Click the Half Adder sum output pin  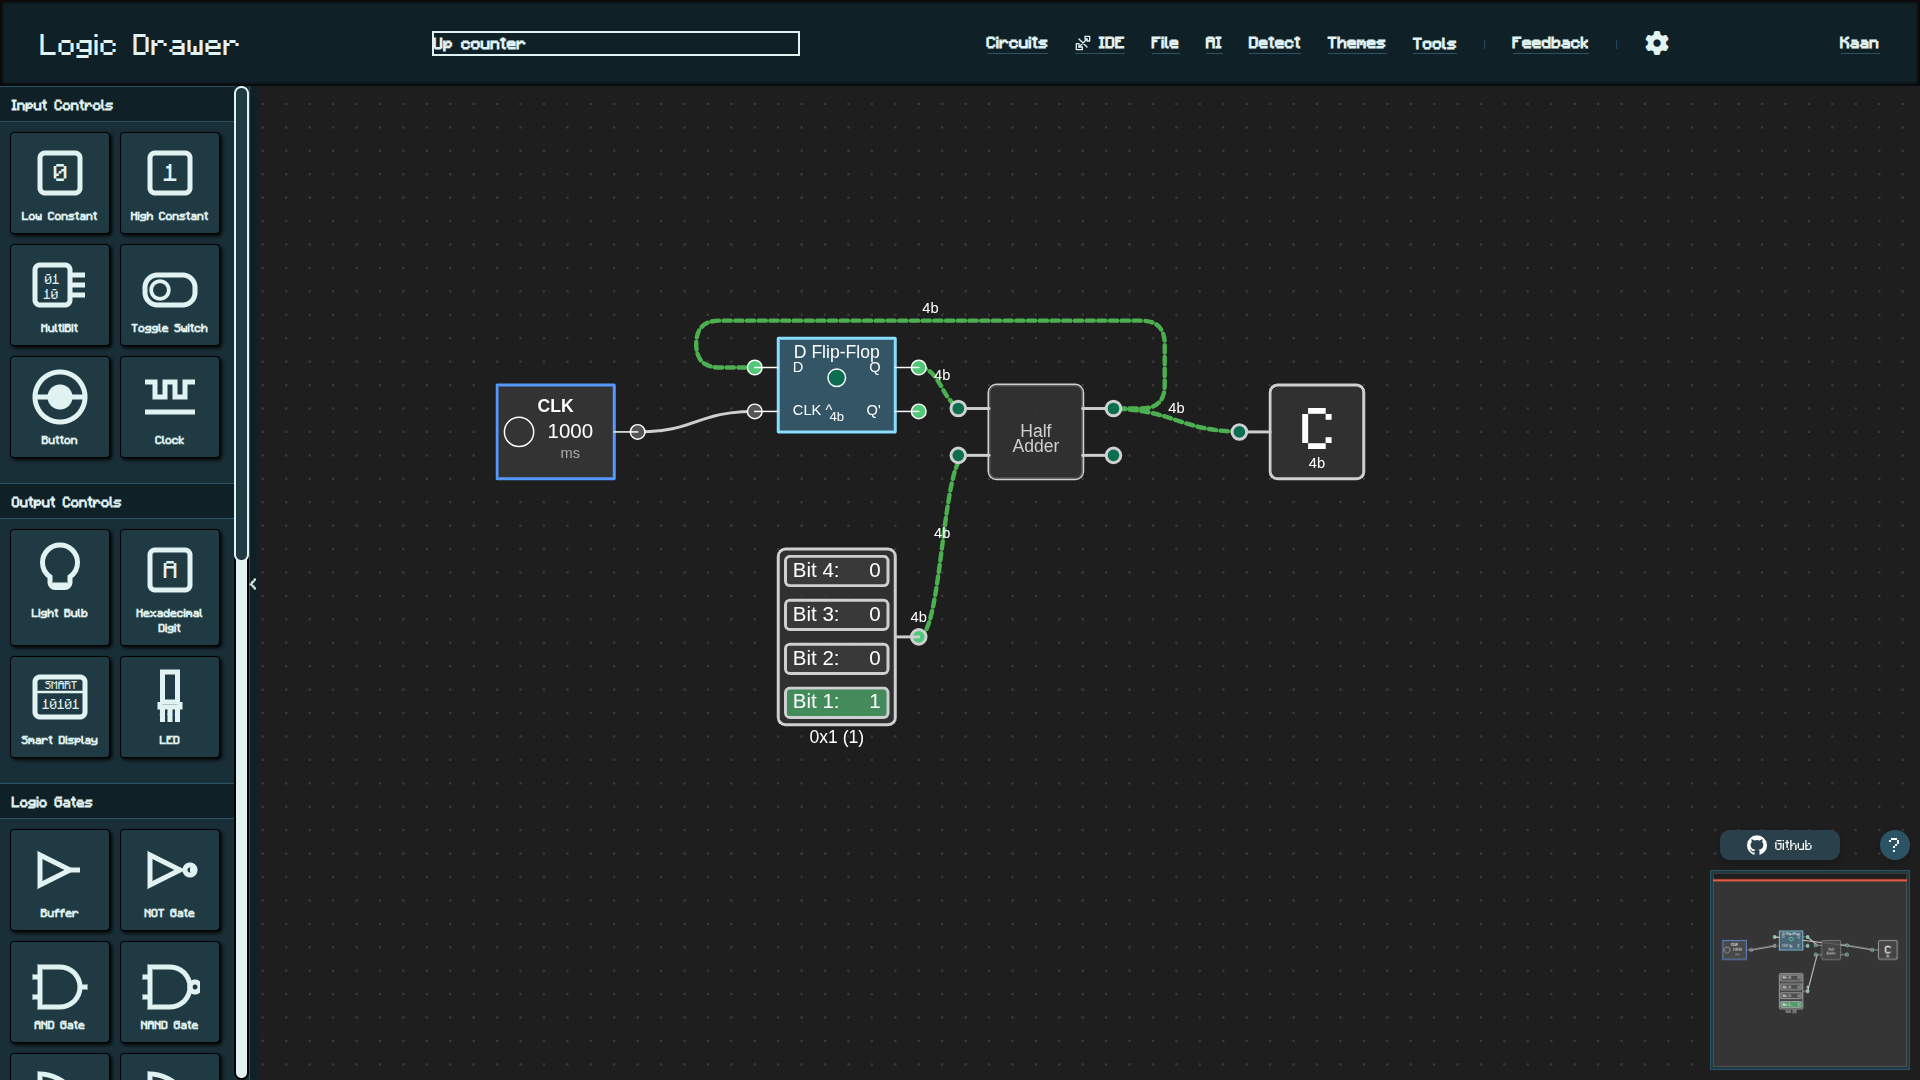tap(1113, 408)
